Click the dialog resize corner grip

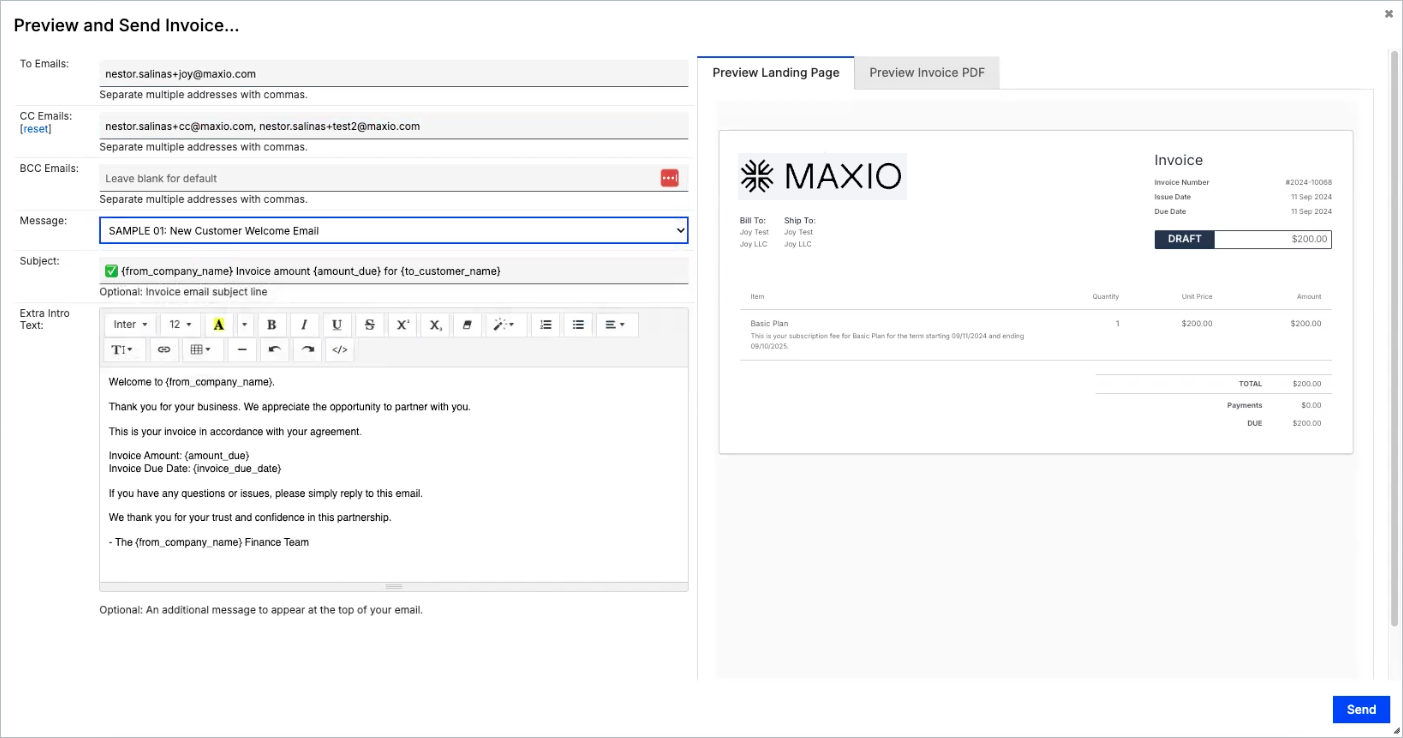(1396, 731)
